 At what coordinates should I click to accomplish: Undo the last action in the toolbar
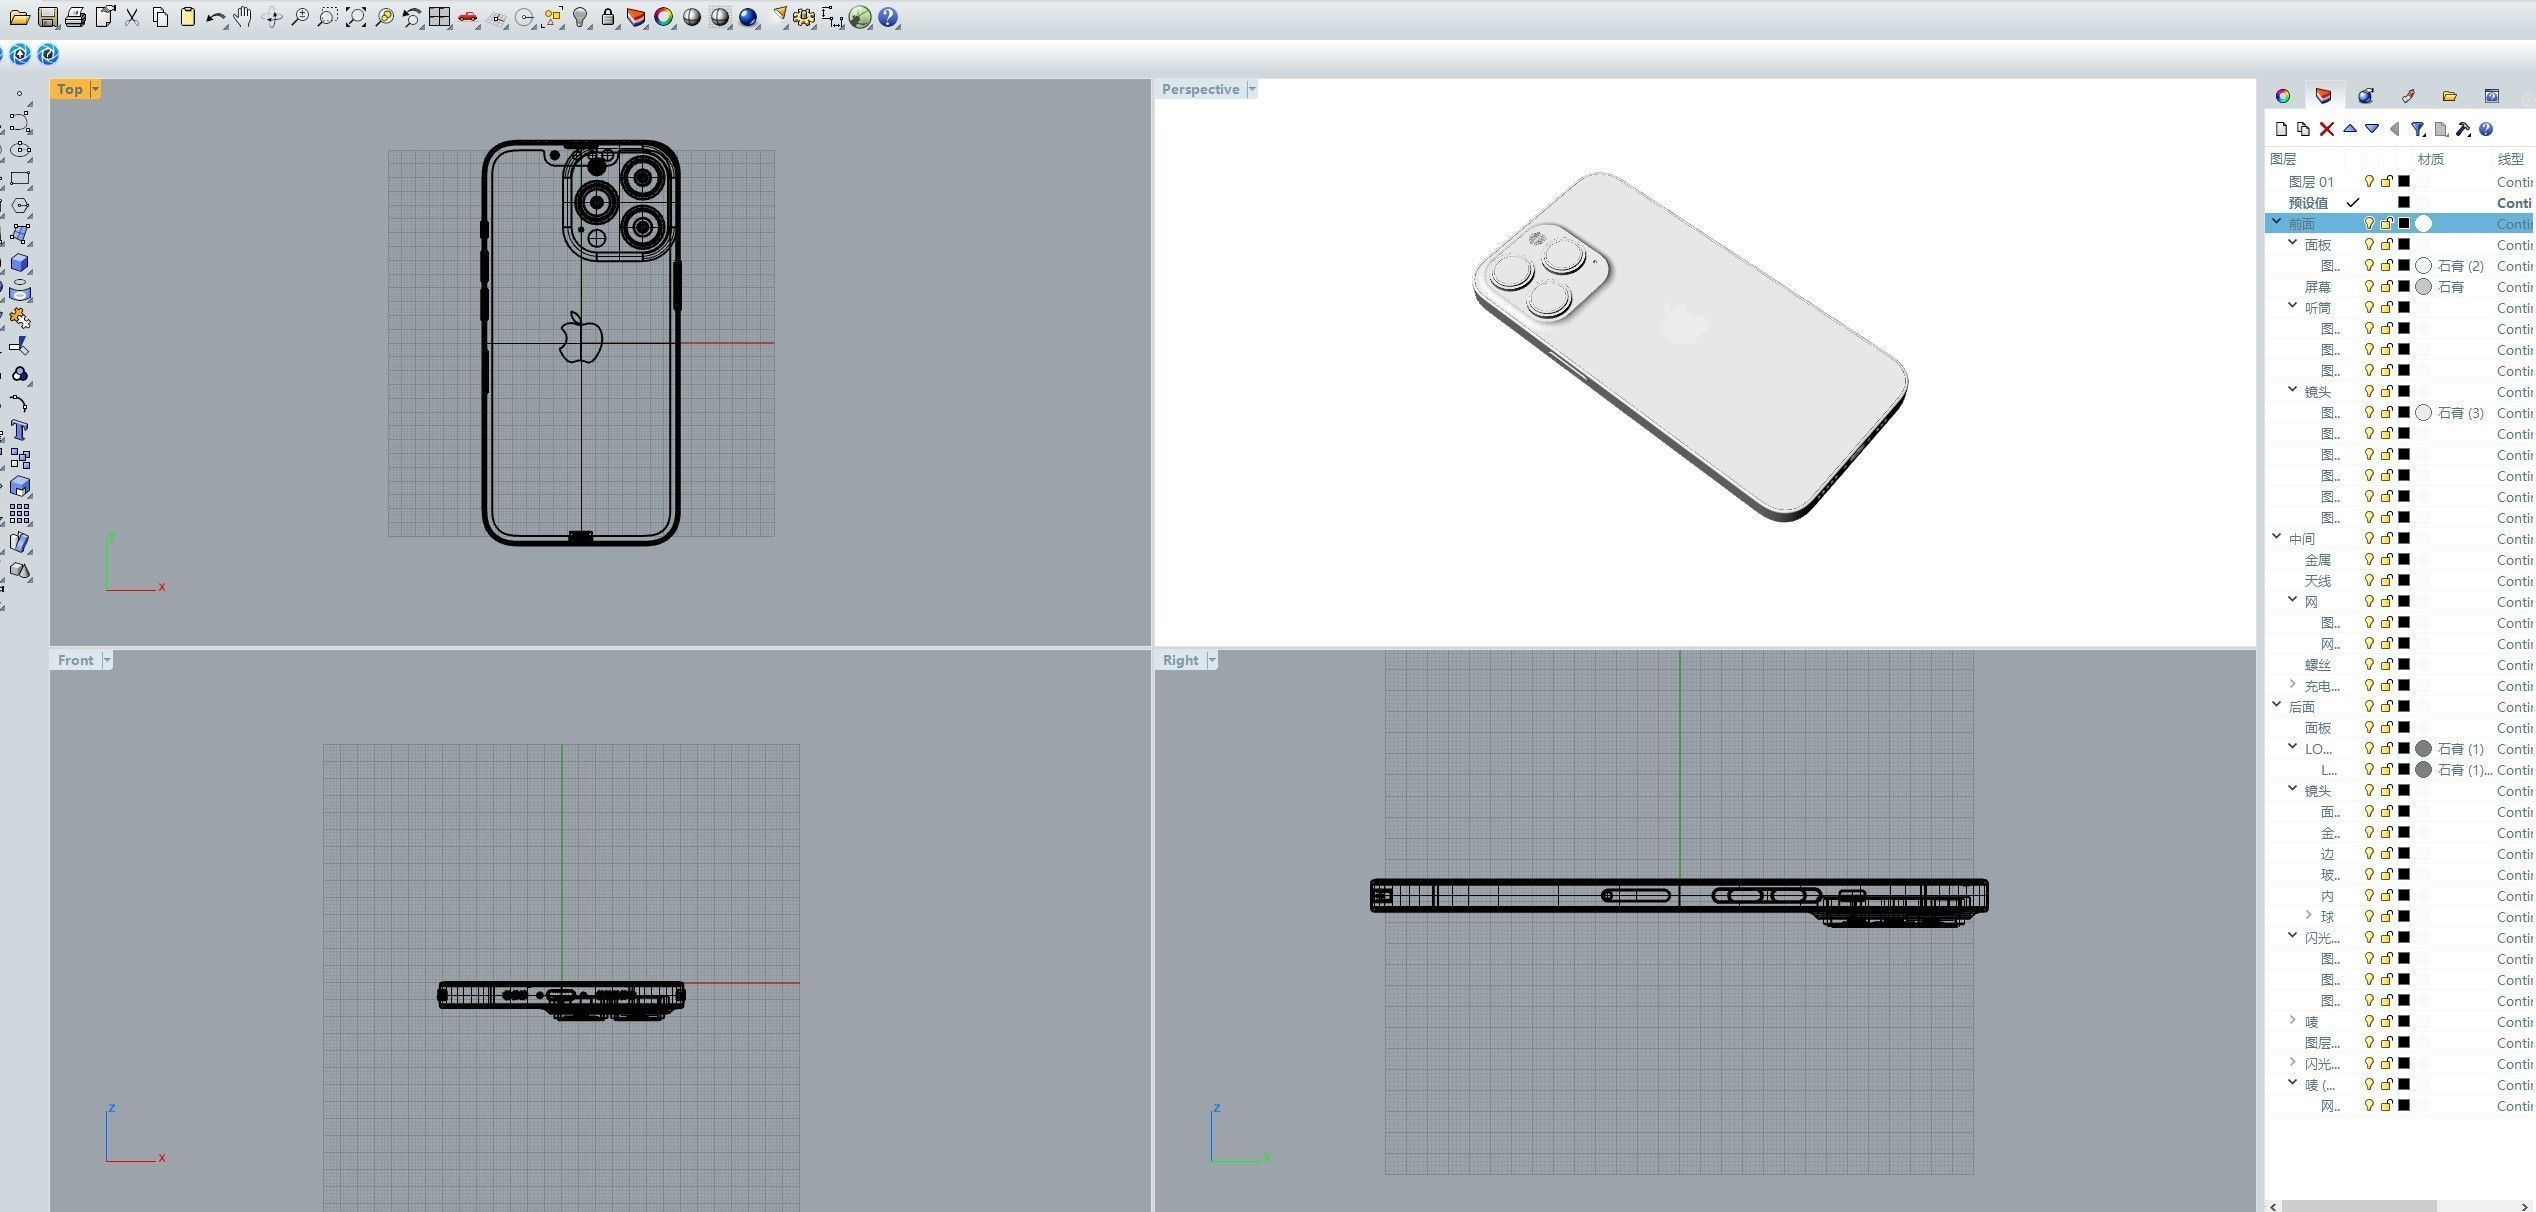(215, 18)
